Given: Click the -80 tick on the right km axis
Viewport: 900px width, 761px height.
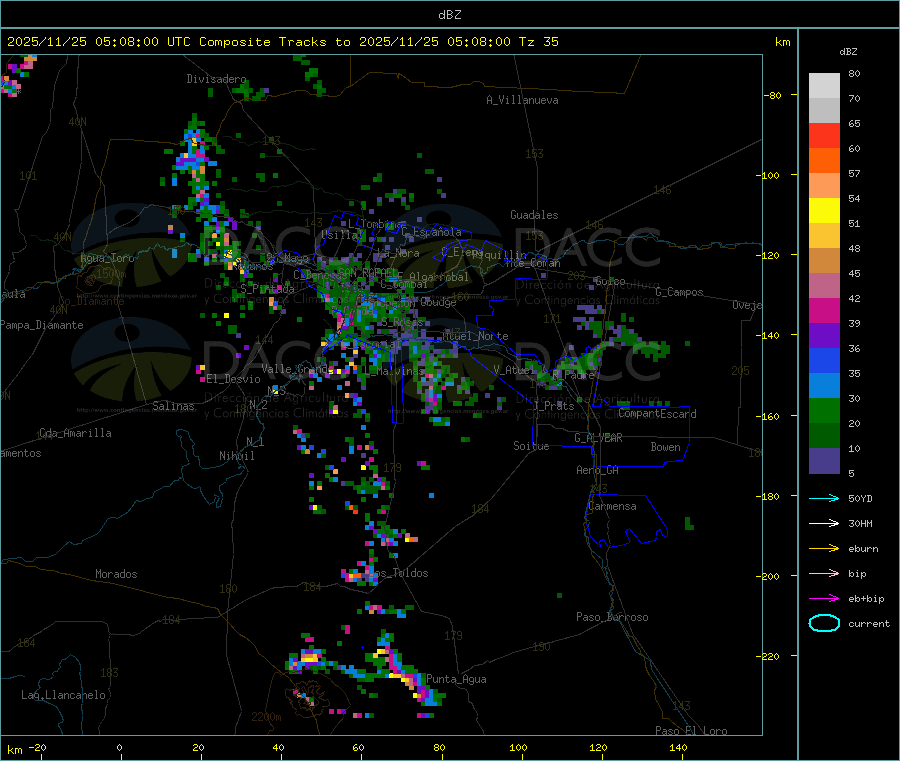Looking at the screenshot, I should coord(773,95).
